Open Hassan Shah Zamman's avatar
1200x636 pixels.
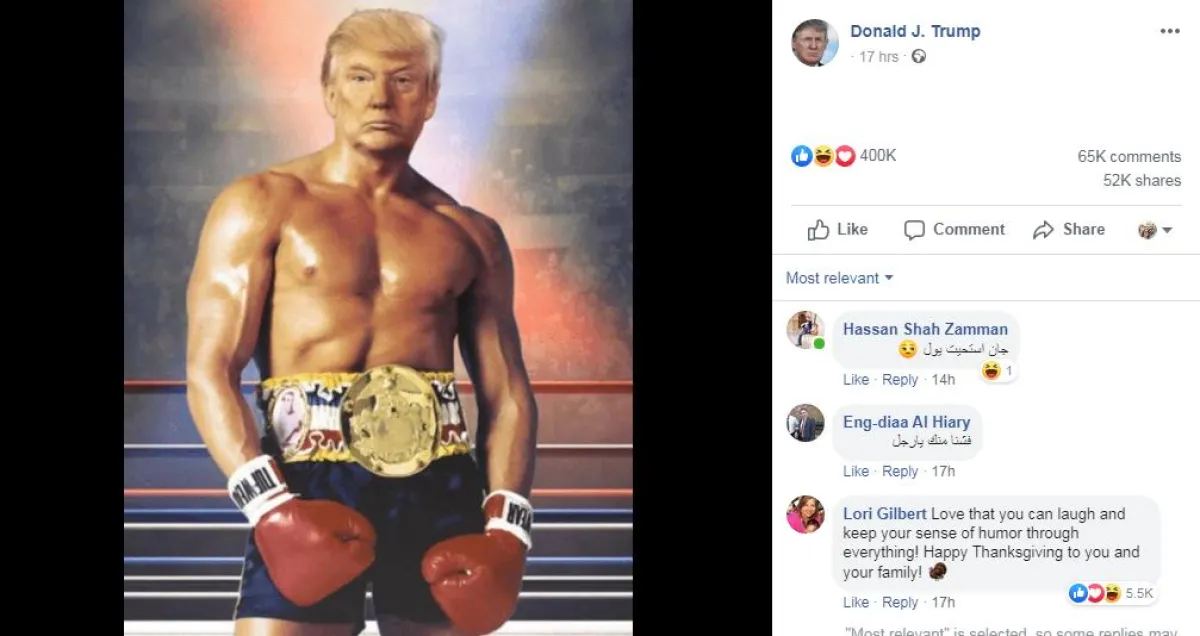click(805, 330)
